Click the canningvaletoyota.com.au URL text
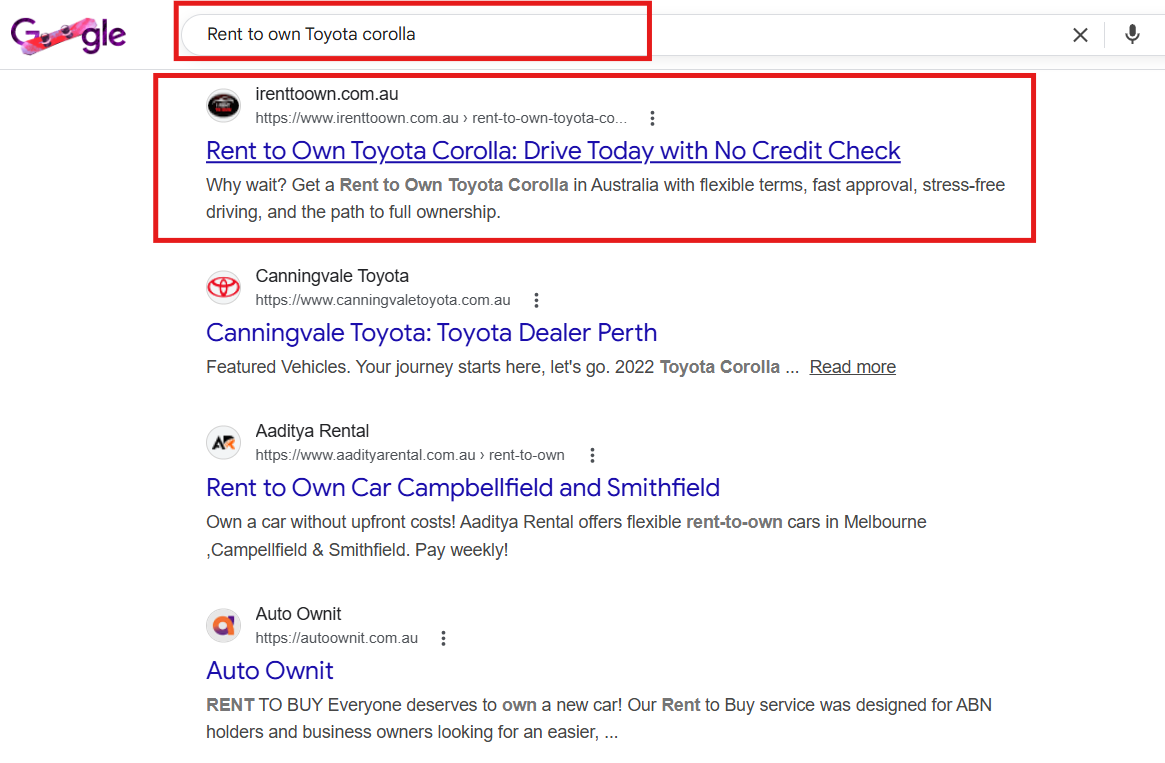 (383, 300)
